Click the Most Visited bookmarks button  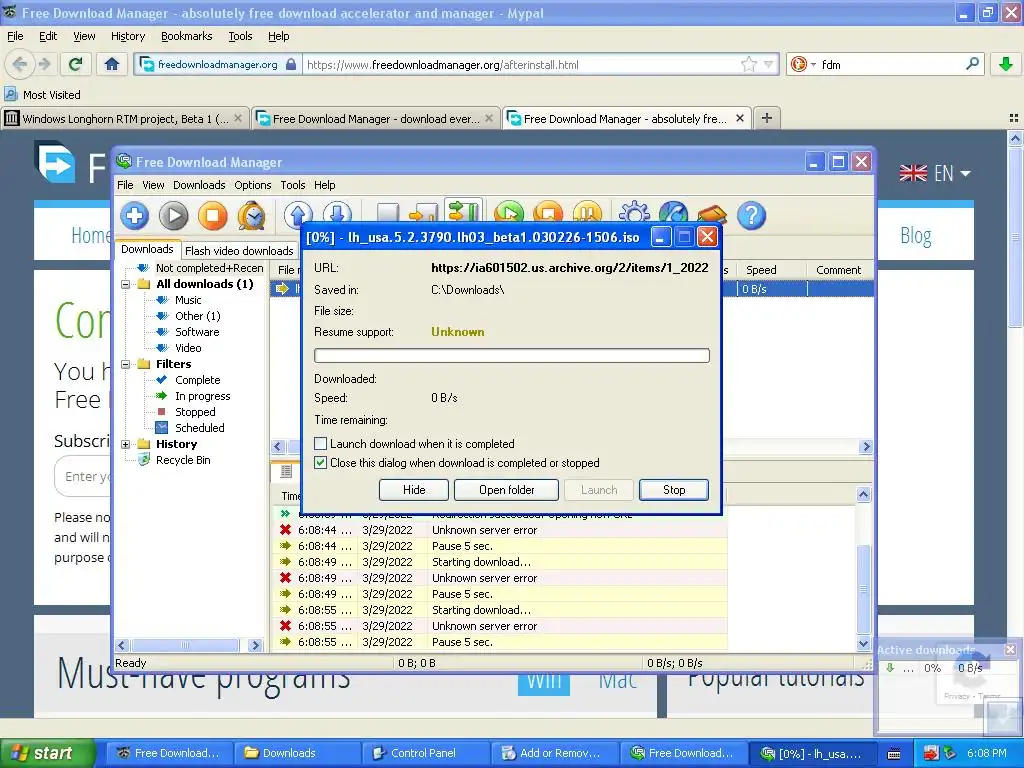tap(43, 95)
